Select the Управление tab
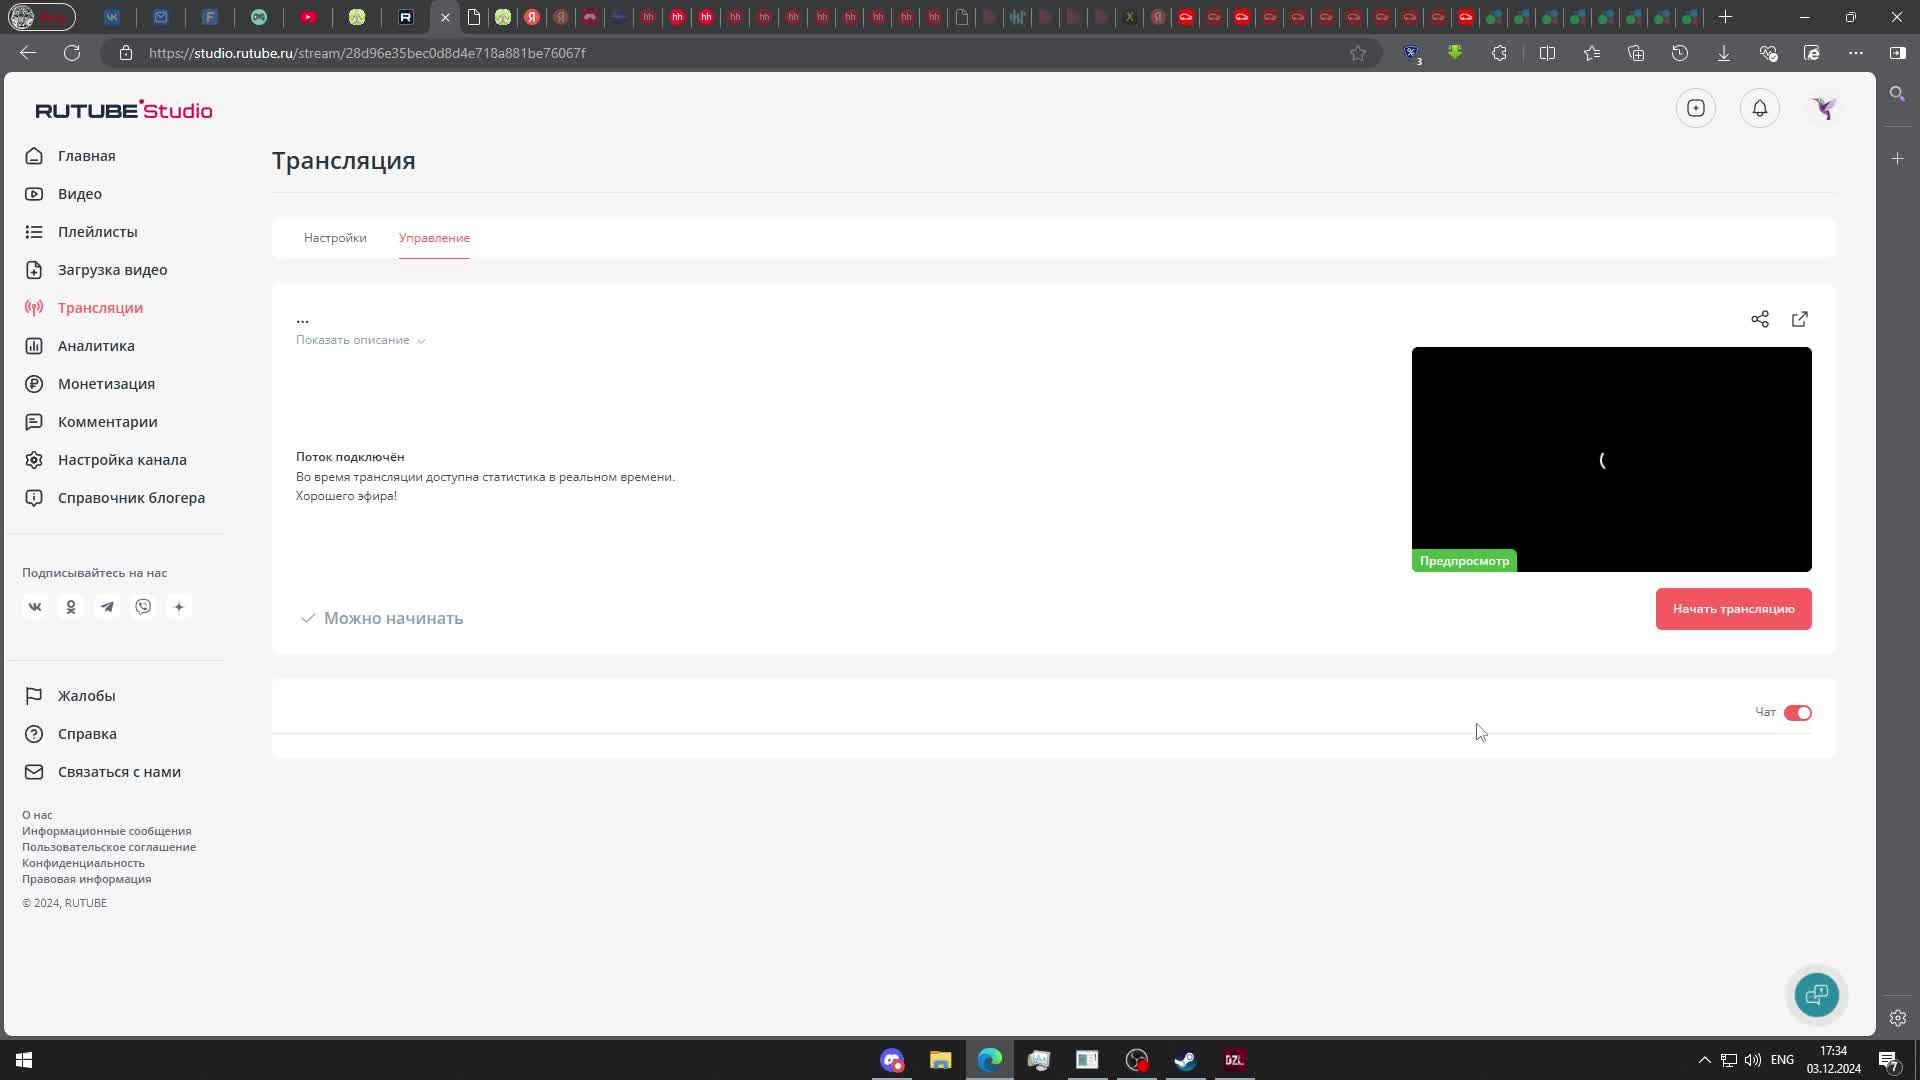Screen dimensions: 1920x1080 pyautogui.click(x=434, y=238)
